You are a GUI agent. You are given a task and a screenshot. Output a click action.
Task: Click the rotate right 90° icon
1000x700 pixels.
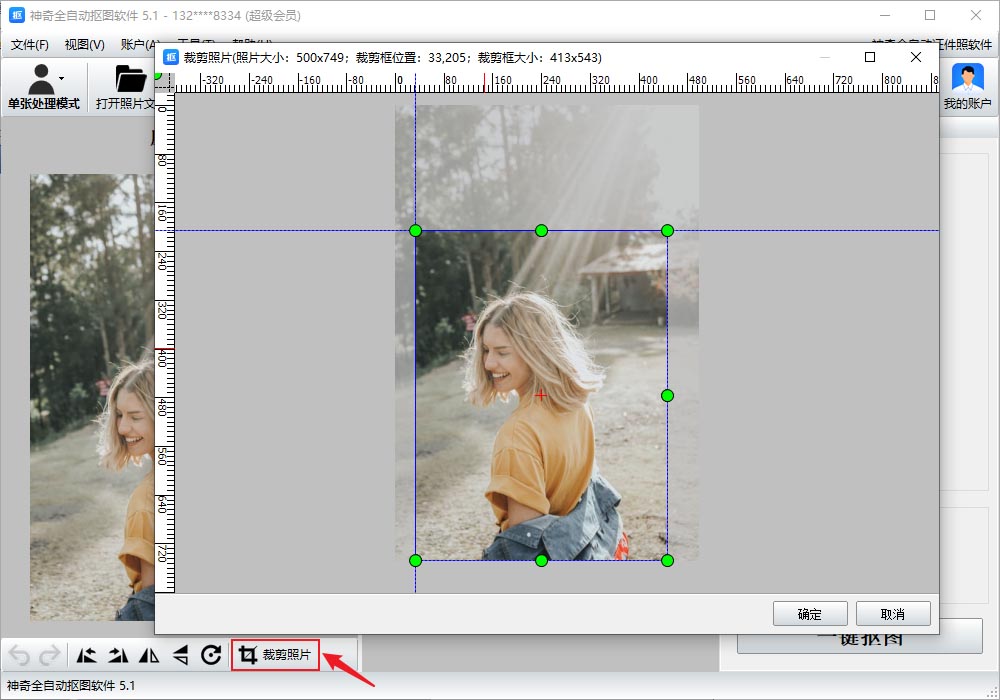point(119,656)
